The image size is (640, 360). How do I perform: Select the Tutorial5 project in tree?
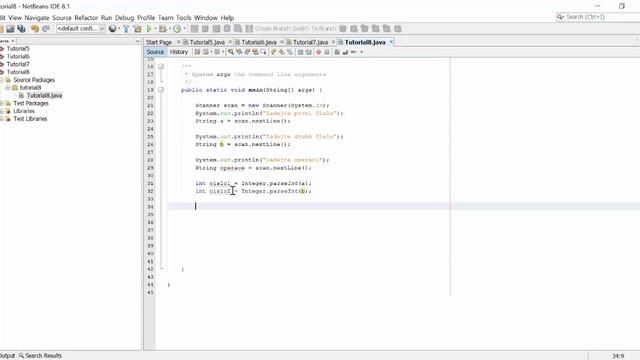18,49
